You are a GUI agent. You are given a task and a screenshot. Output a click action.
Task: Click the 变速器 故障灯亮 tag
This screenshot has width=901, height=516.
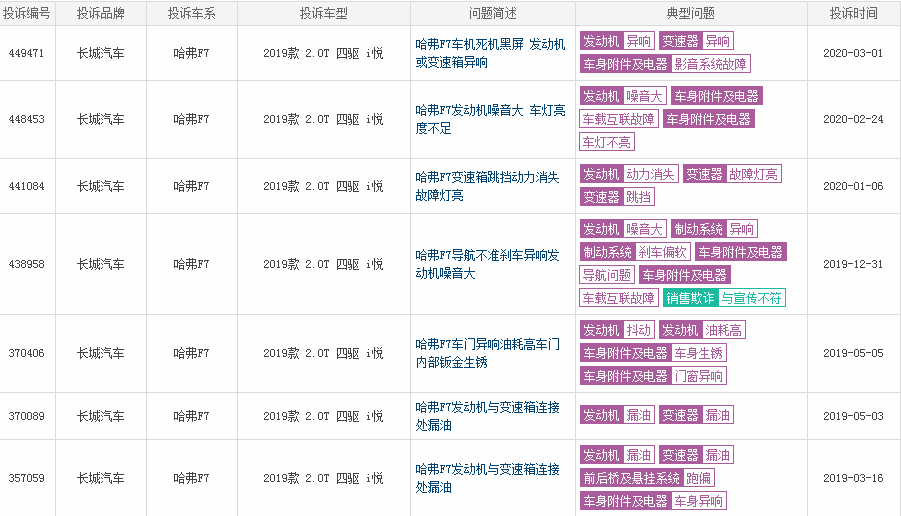[x=733, y=174]
